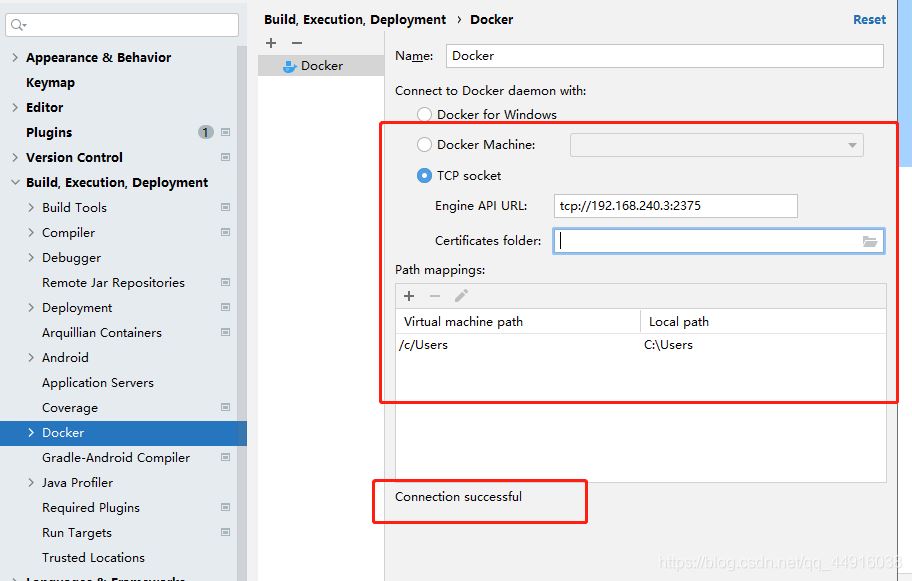Collapse the Build, Execution, Deployment section
Screen dimensions: 912x581
(15, 183)
